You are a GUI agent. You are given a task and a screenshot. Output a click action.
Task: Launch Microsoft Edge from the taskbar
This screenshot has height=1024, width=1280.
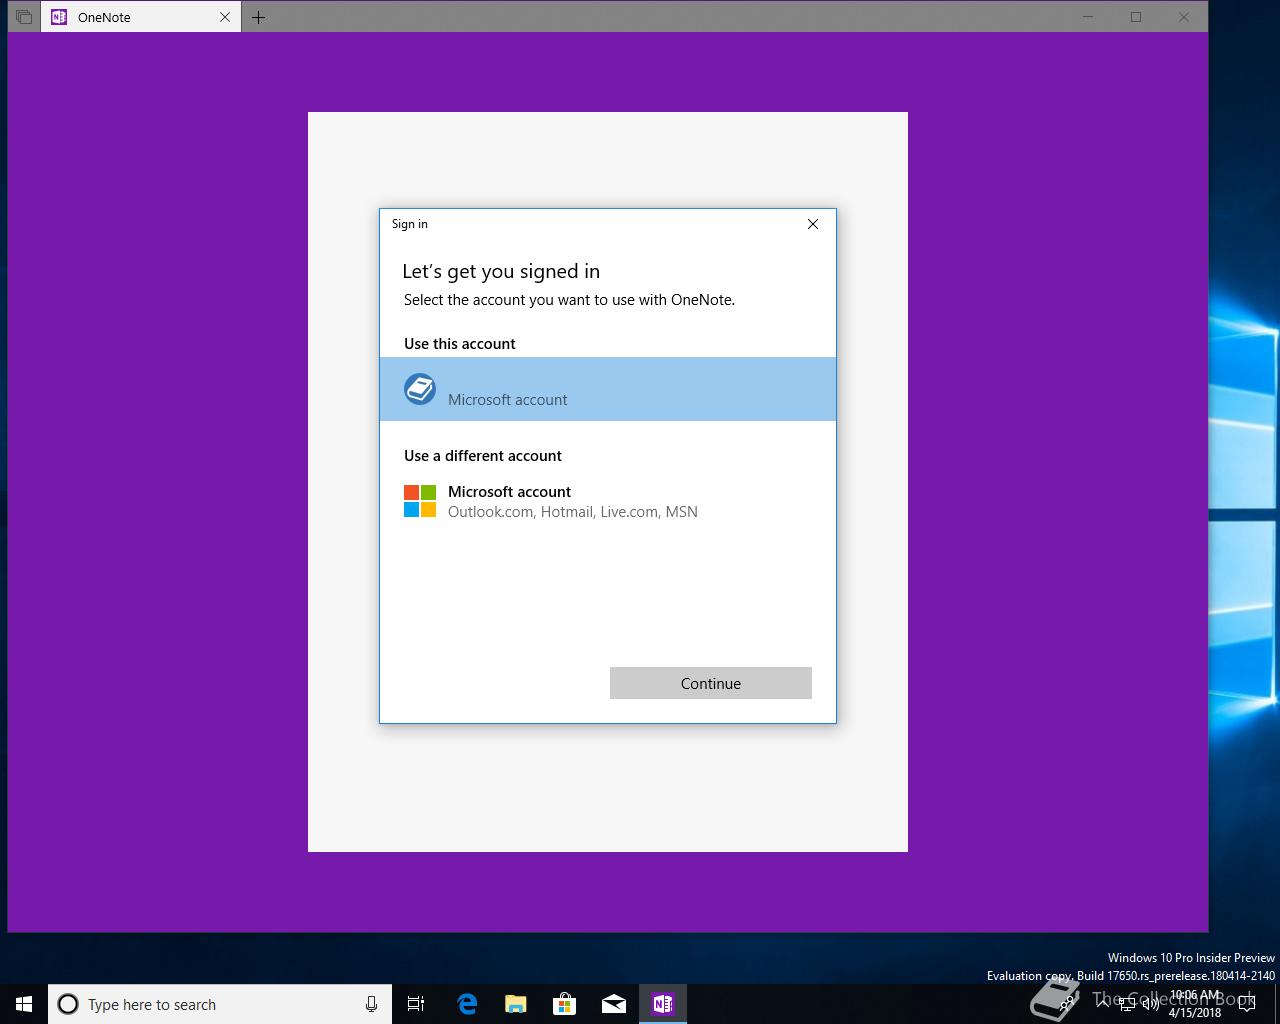point(467,1004)
